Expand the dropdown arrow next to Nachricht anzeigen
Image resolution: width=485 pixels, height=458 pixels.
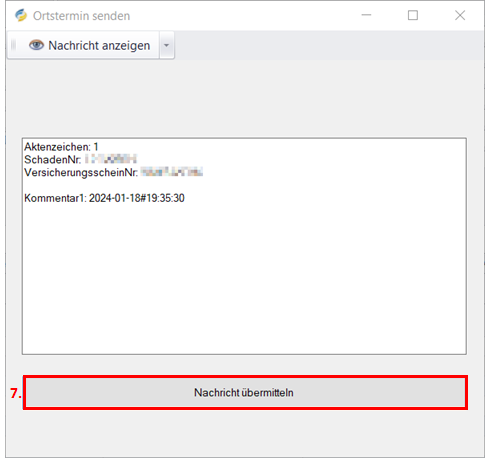[166, 45]
